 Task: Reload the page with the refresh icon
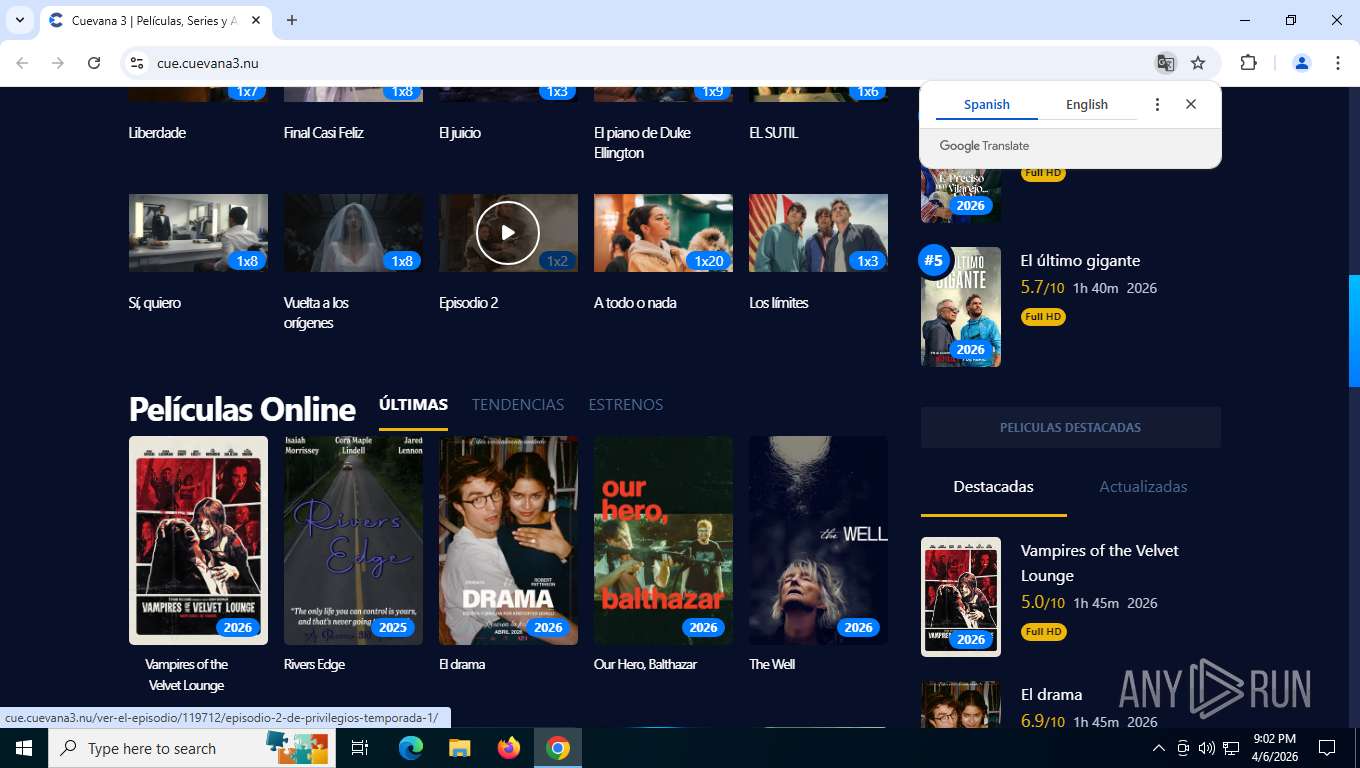pyautogui.click(x=94, y=63)
